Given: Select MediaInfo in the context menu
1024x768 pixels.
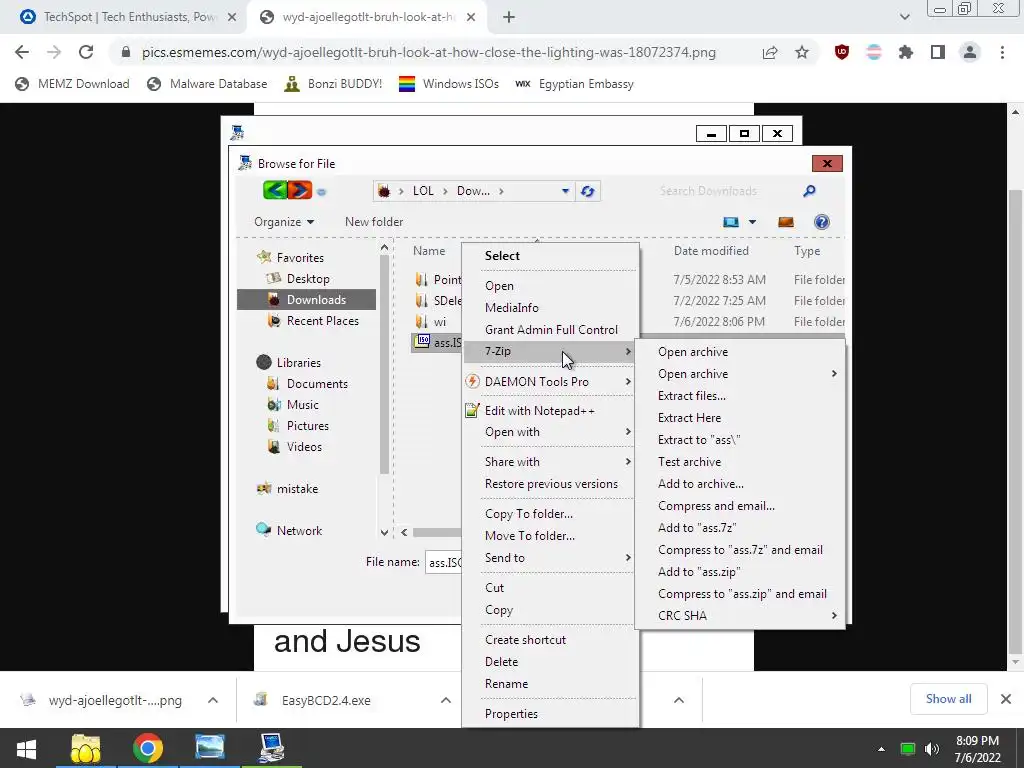Looking at the screenshot, I should click(512, 308).
